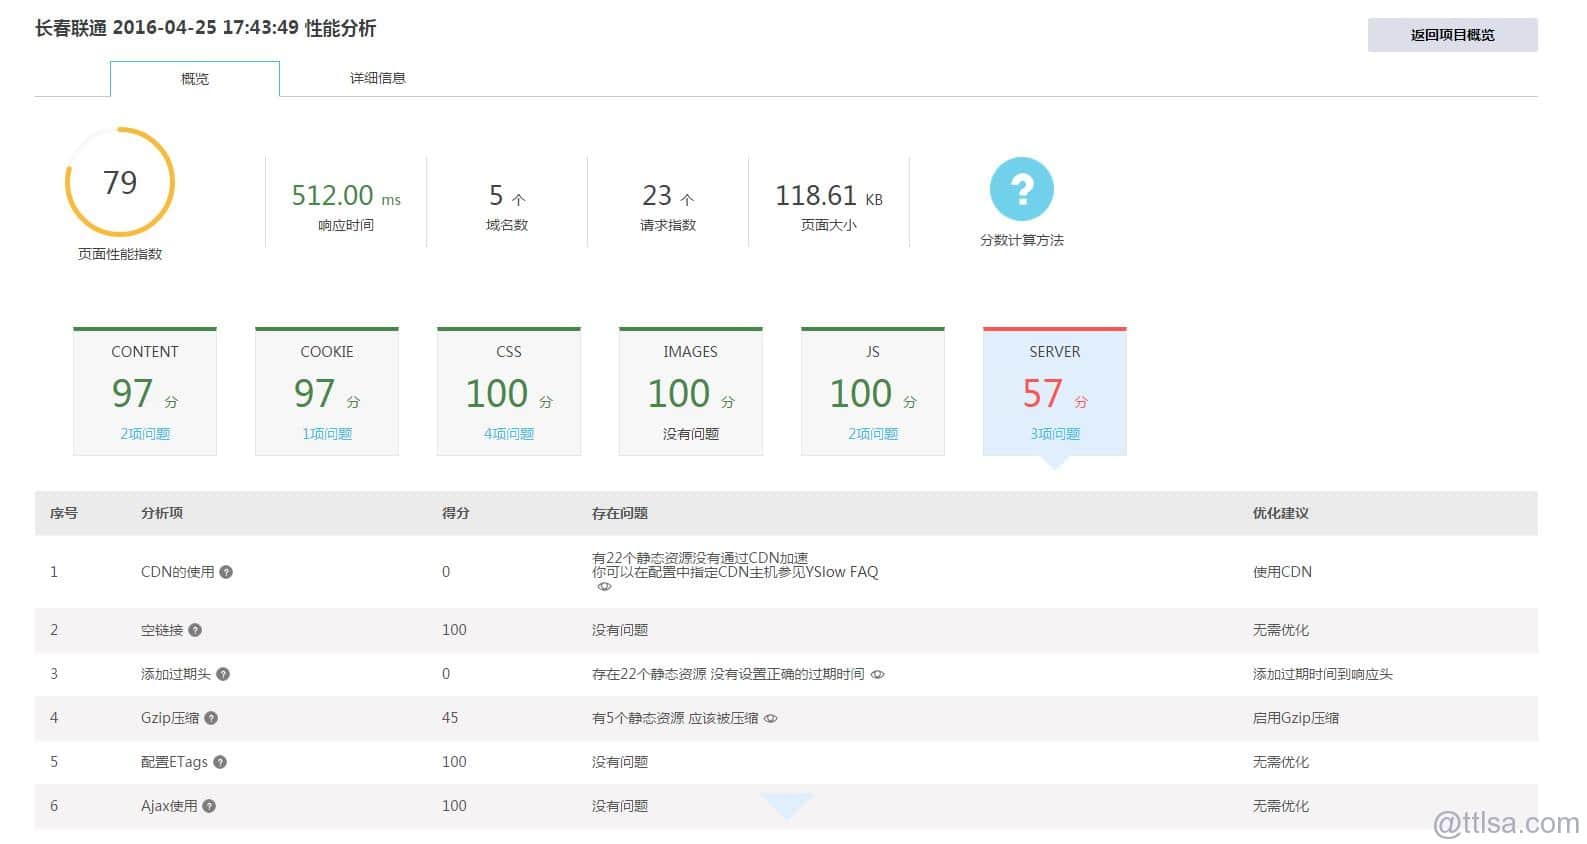The image size is (1587, 844).
Task: Click help icon next to Ajax使用
Action: (209, 806)
